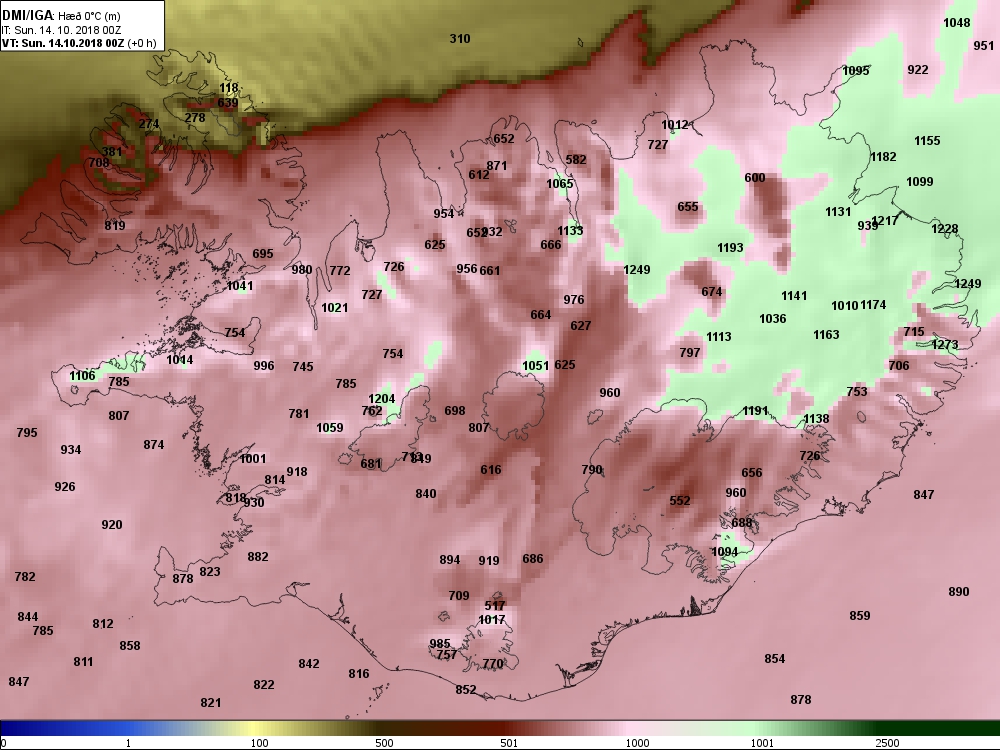Click the "DMI/IGA: Hæð 0°C (m)" title line
The image size is (1000, 750).
tap(61, 15)
